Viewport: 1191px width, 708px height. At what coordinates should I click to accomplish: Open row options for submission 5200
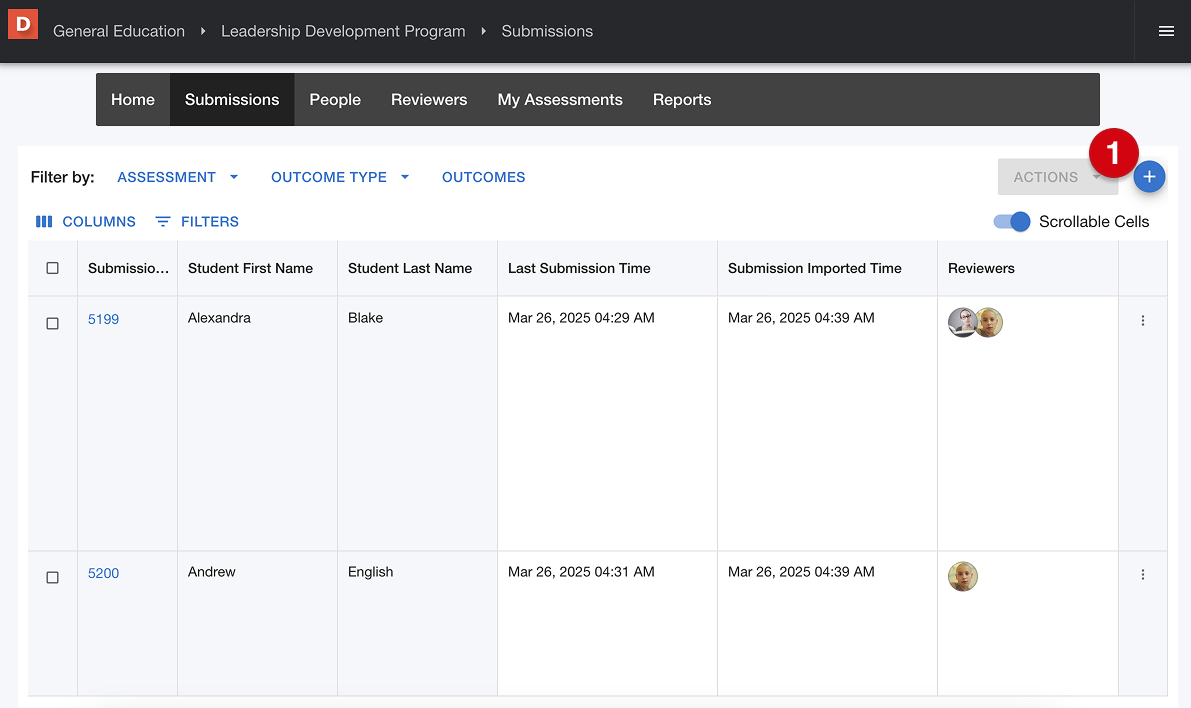point(1143,575)
